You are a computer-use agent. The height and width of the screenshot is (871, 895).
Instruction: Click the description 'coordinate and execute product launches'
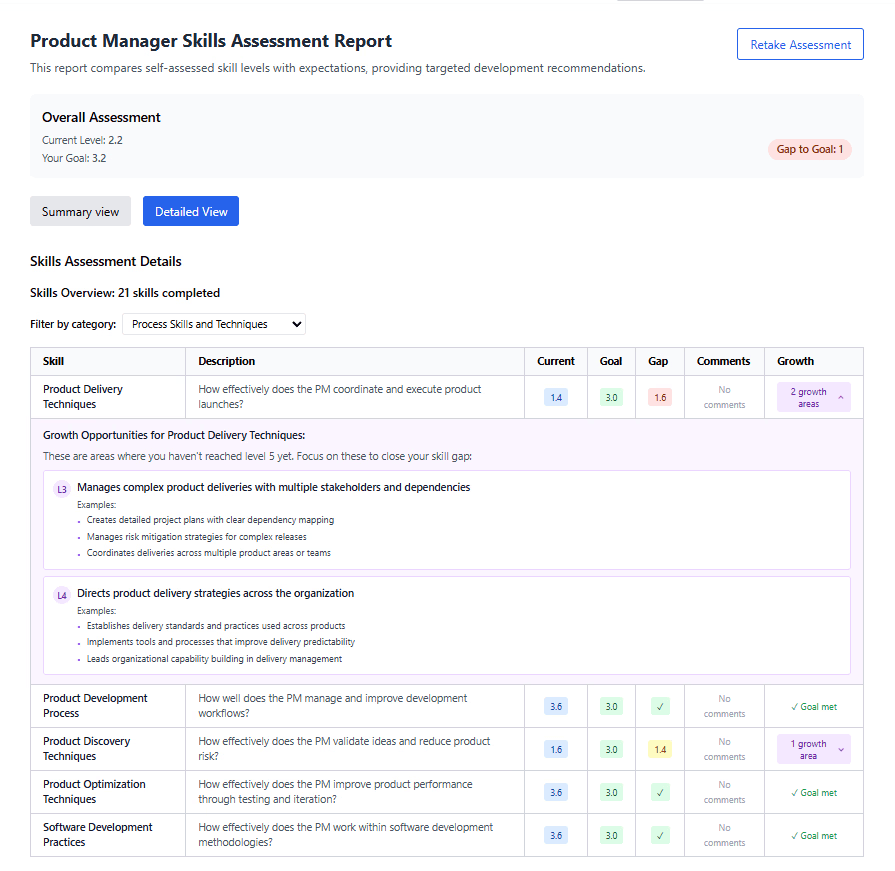click(x=340, y=396)
